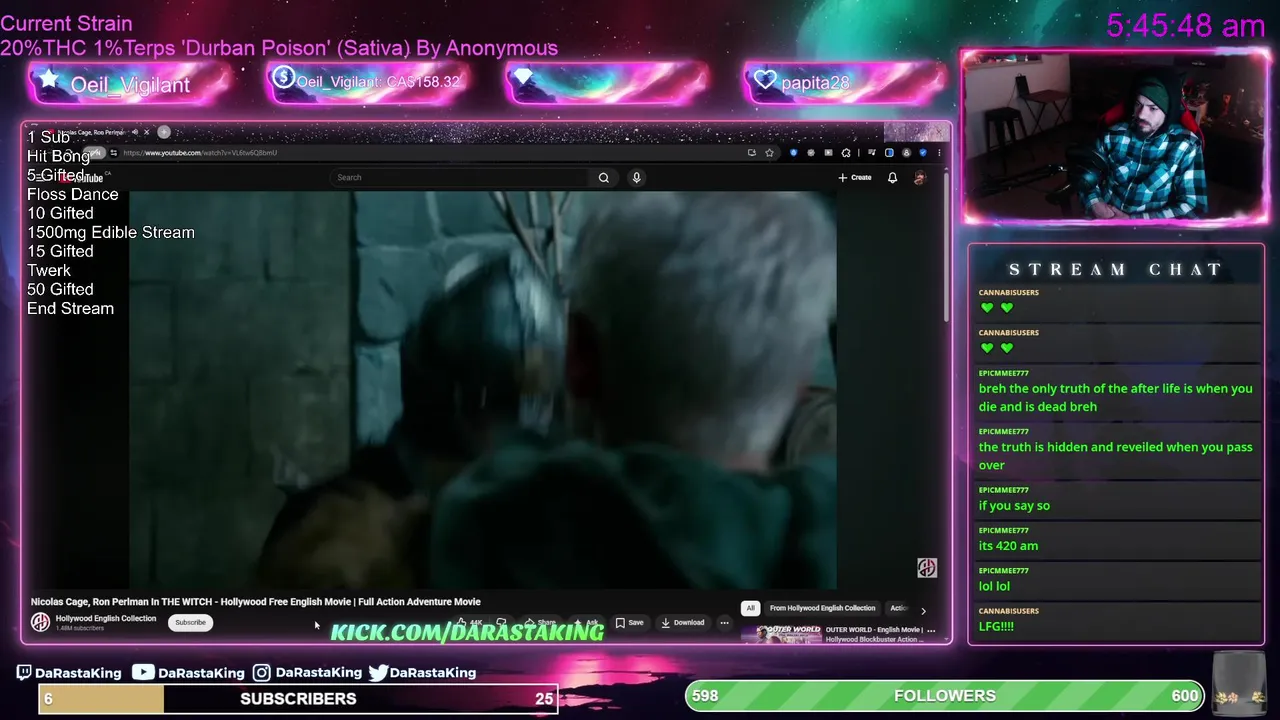
Task: Open a new browser tab
Action: pyautogui.click(x=164, y=132)
